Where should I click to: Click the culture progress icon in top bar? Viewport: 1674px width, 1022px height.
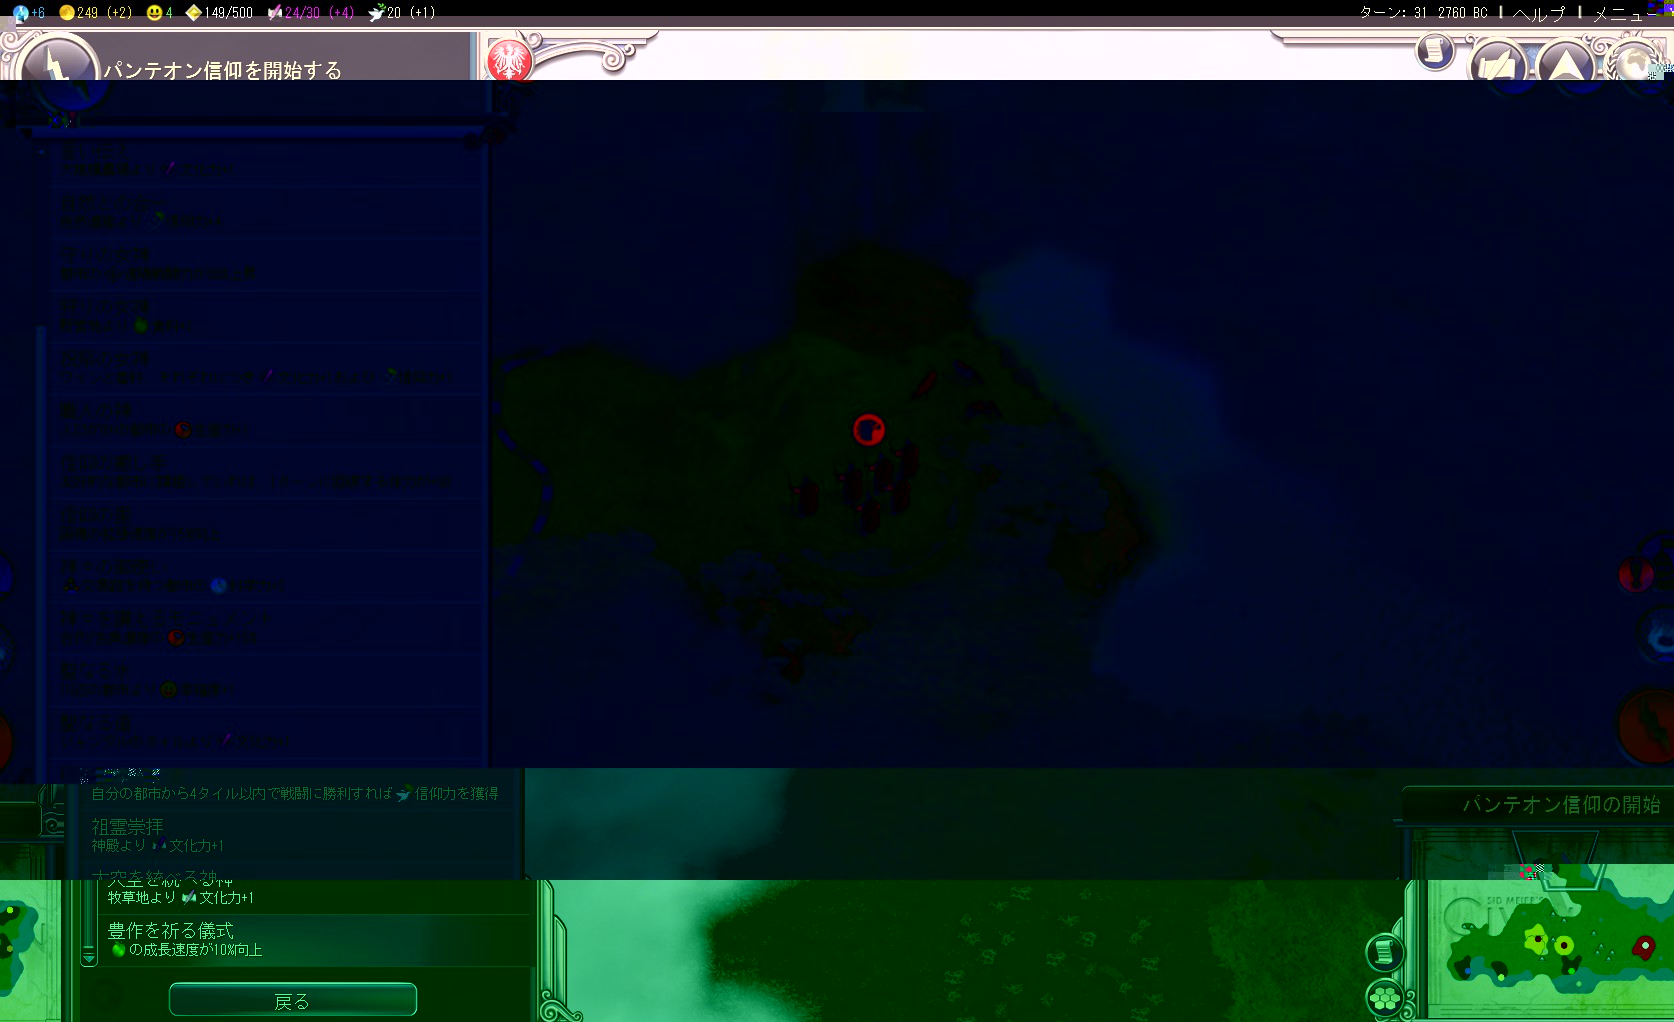pyautogui.click(x=274, y=13)
